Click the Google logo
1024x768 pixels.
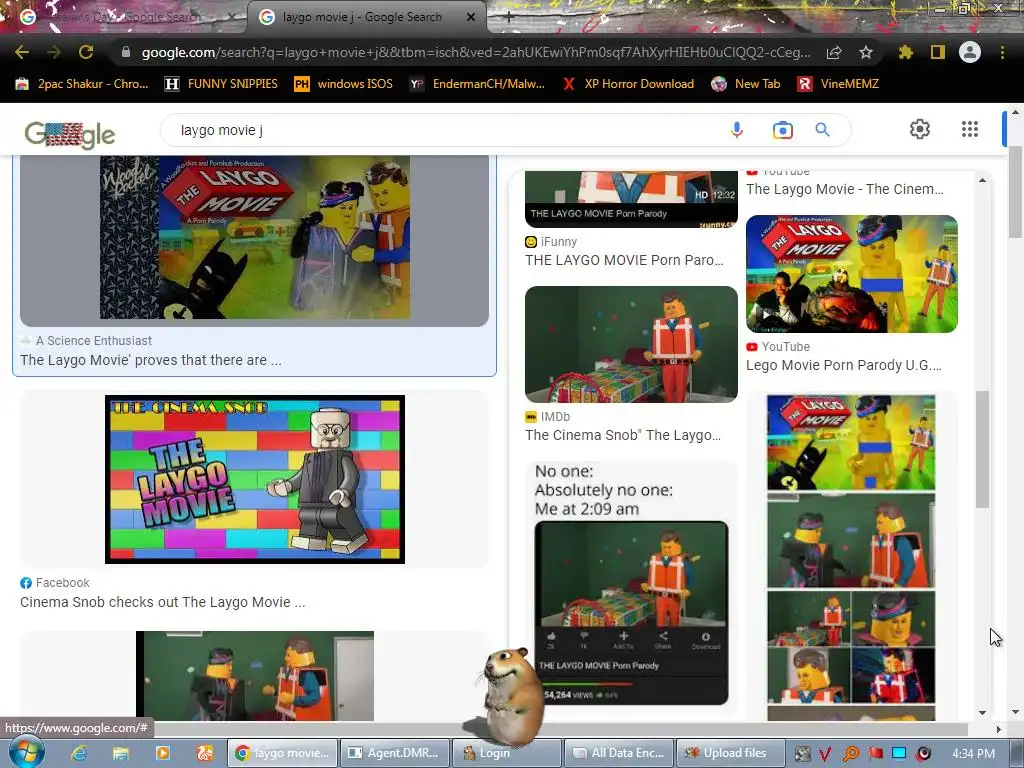[x=70, y=135]
